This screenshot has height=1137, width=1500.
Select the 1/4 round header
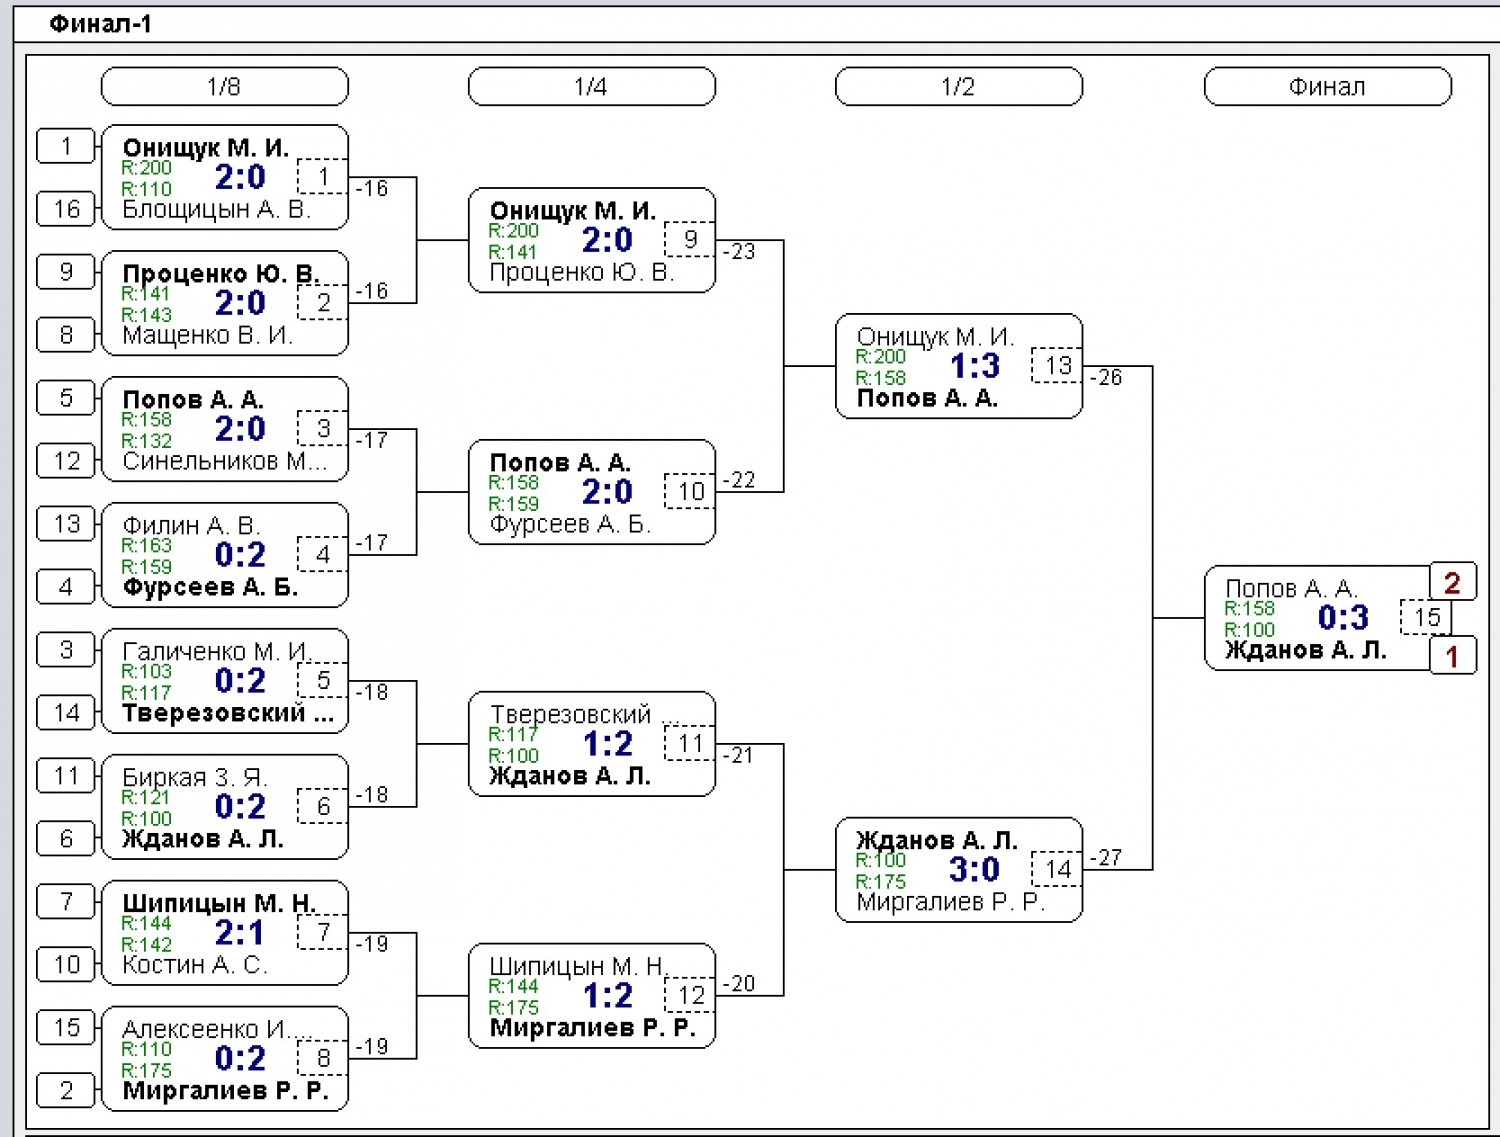[x=591, y=86]
